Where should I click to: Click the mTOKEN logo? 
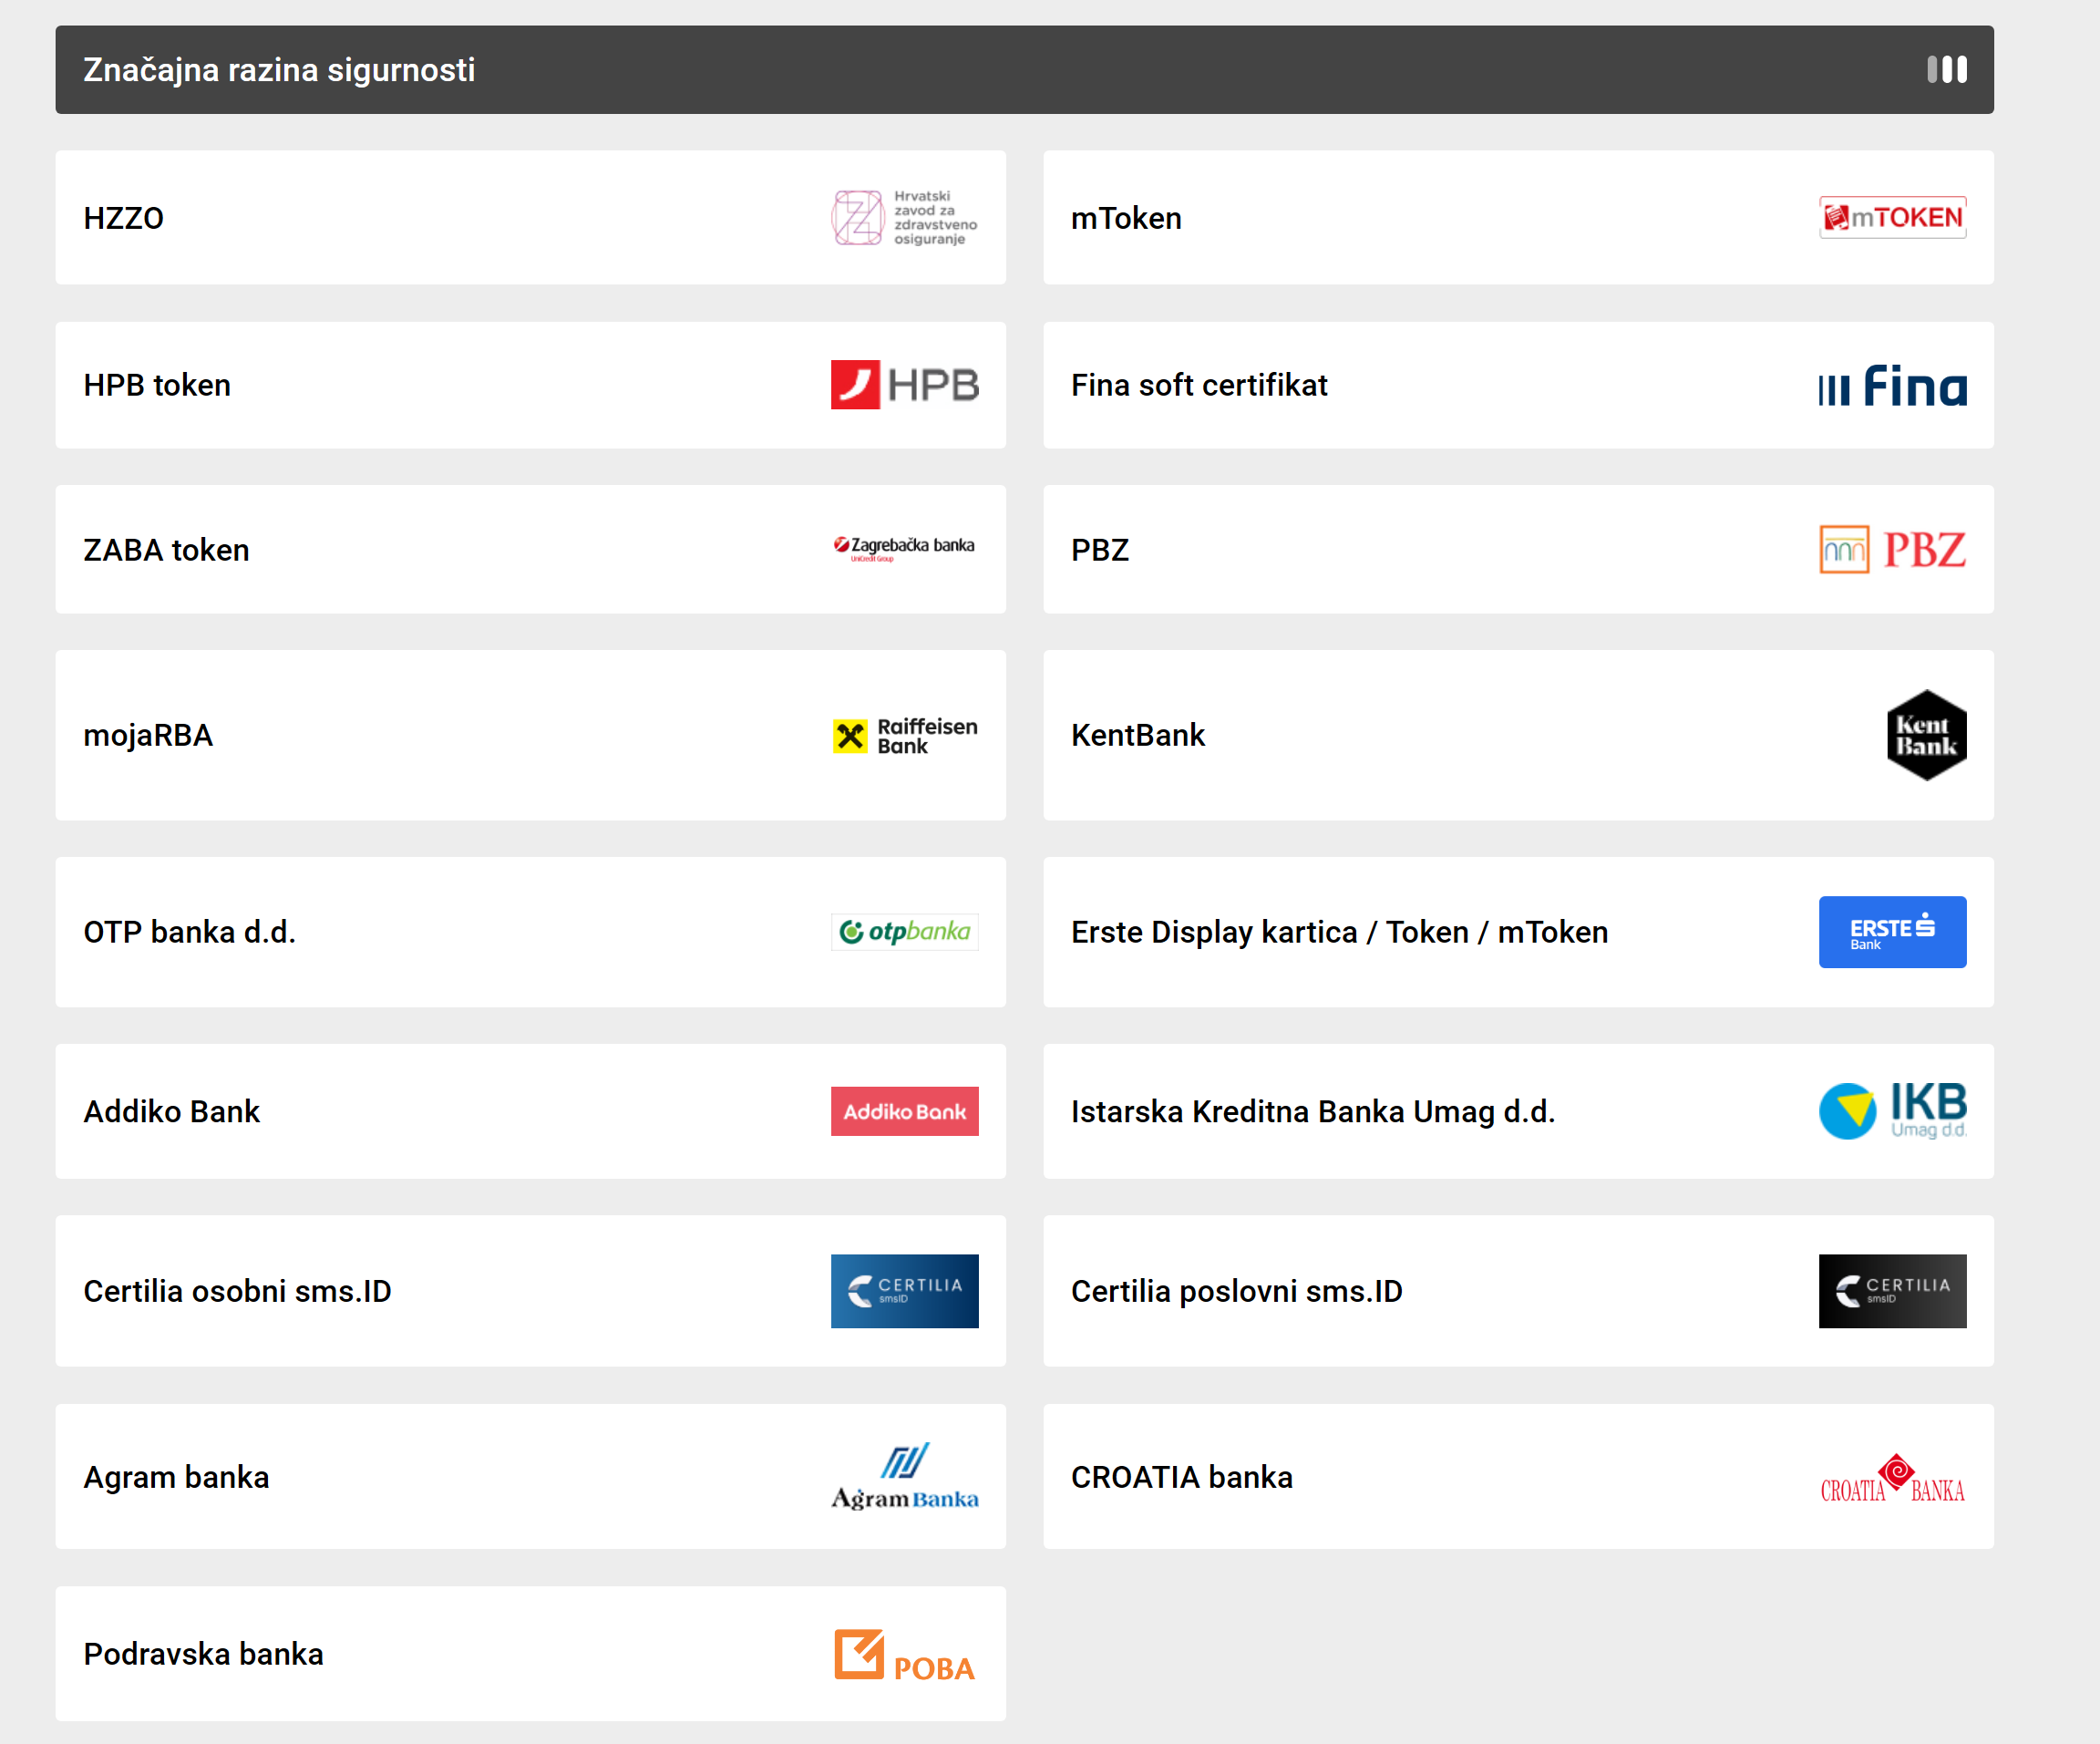click(1891, 217)
